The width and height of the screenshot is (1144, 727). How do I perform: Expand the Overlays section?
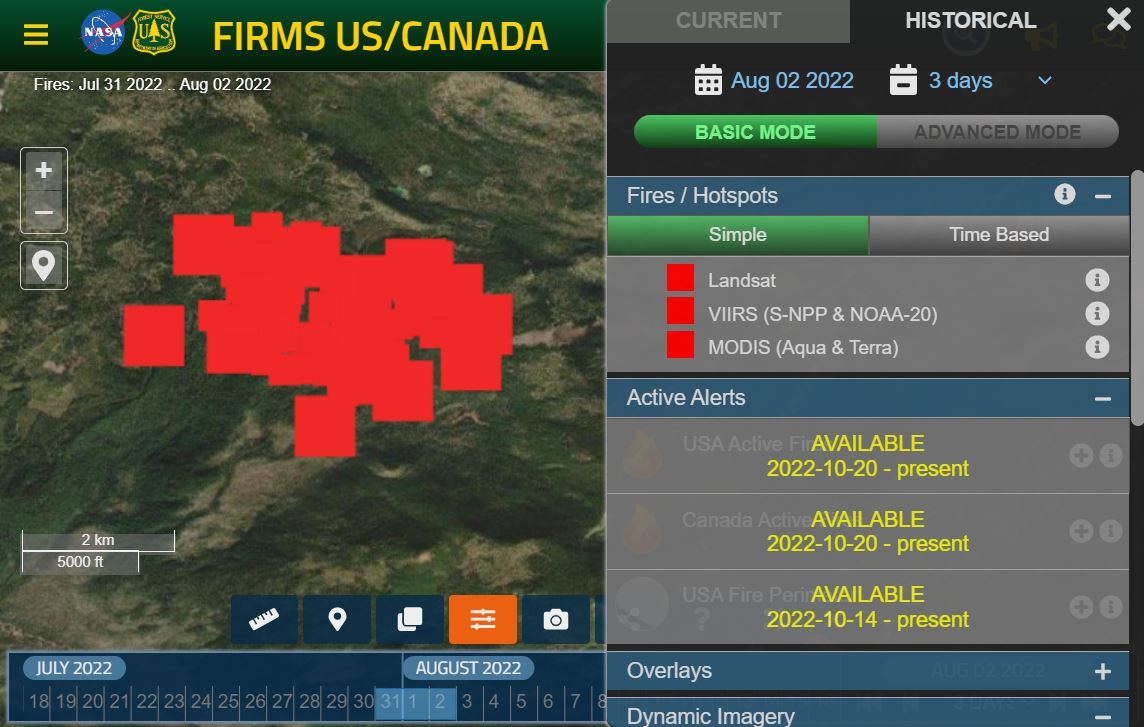point(1102,672)
